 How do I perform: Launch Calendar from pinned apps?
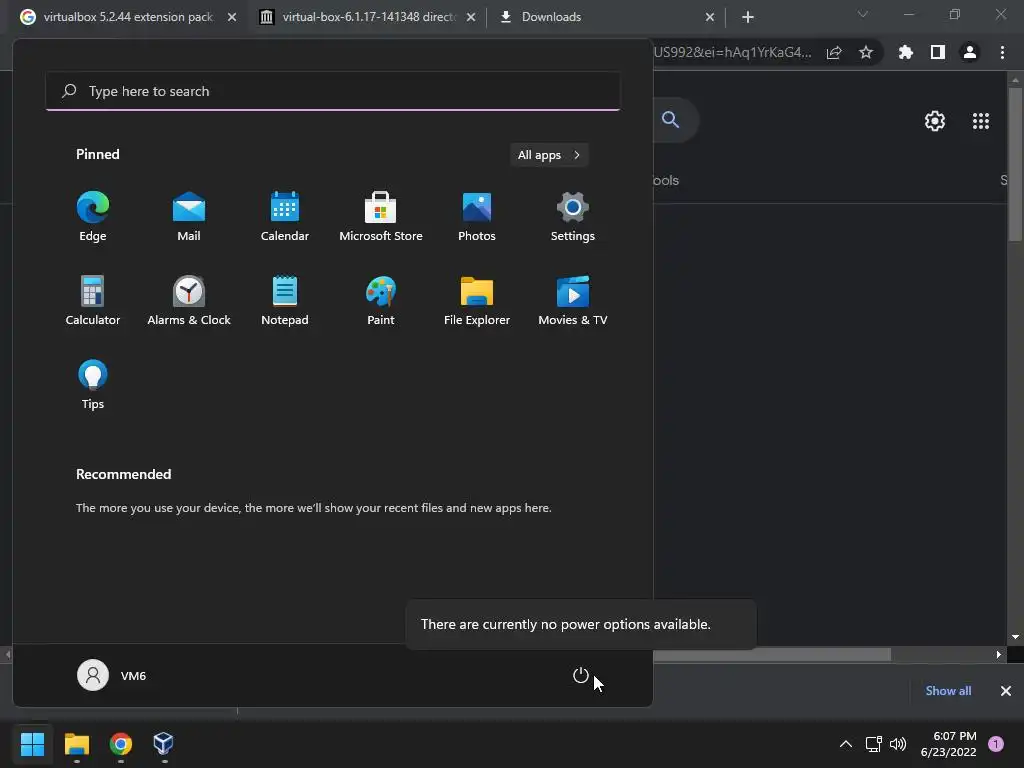coord(285,217)
